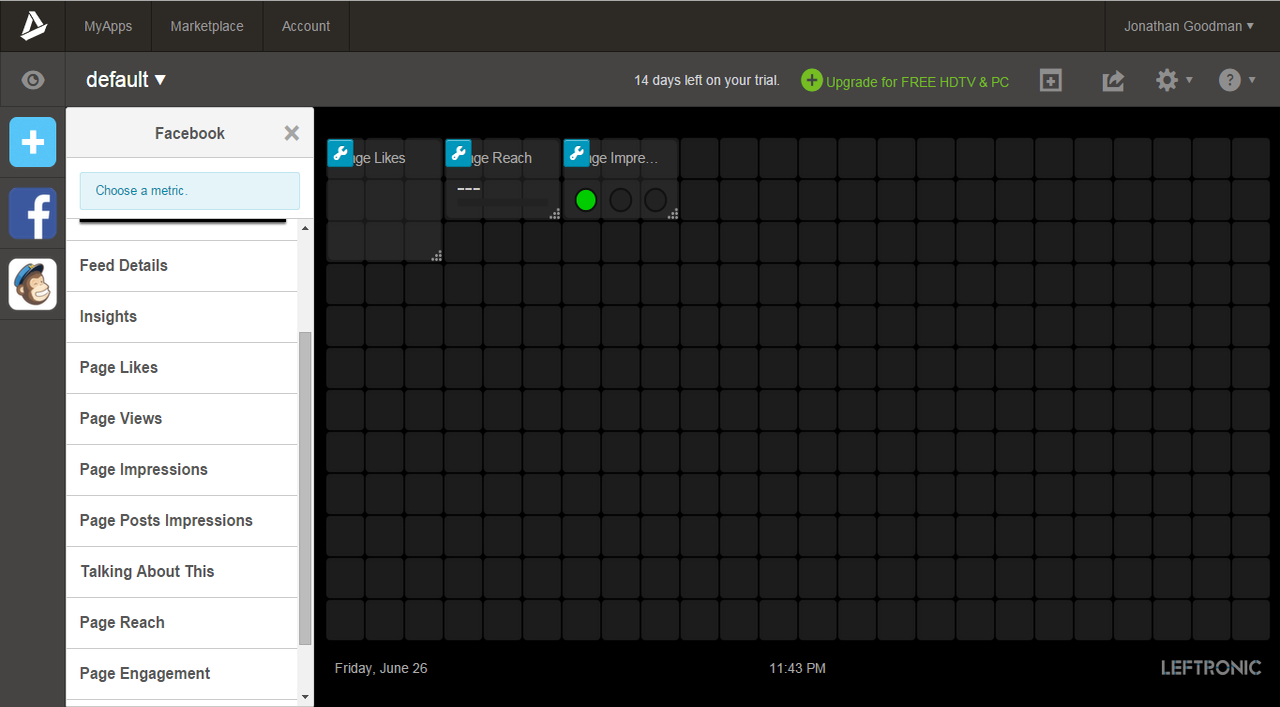Screen dimensions: 1280x707
Task: Open wrench settings for Page Likes widget
Action: click(340, 153)
